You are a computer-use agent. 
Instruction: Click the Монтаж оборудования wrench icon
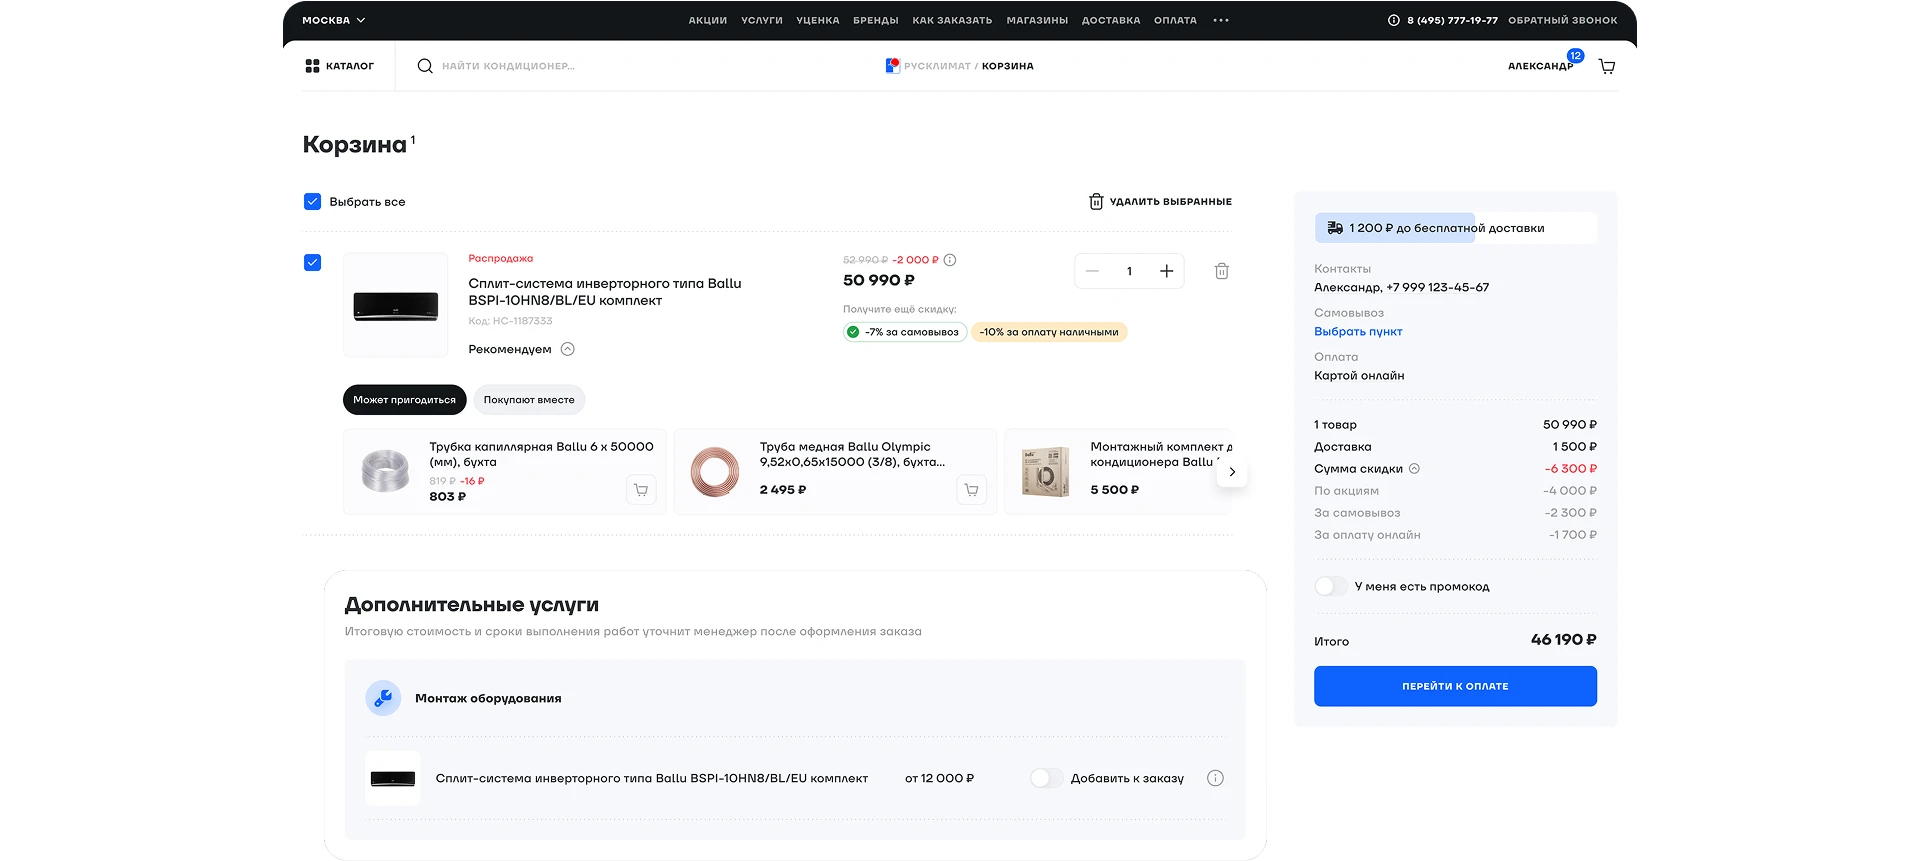[x=383, y=698]
